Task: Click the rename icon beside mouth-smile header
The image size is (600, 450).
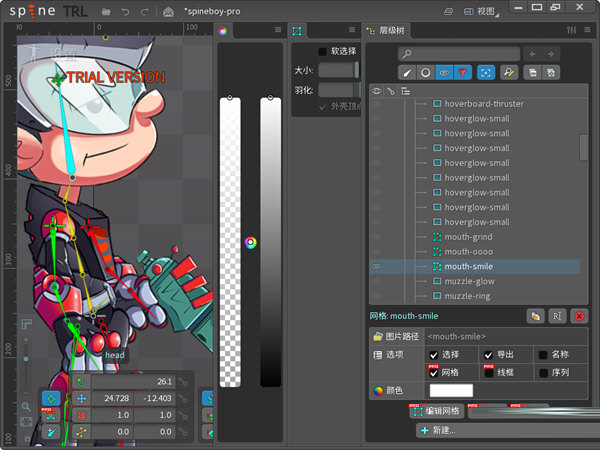Action: pyautogui.click(x=557, y=316)
